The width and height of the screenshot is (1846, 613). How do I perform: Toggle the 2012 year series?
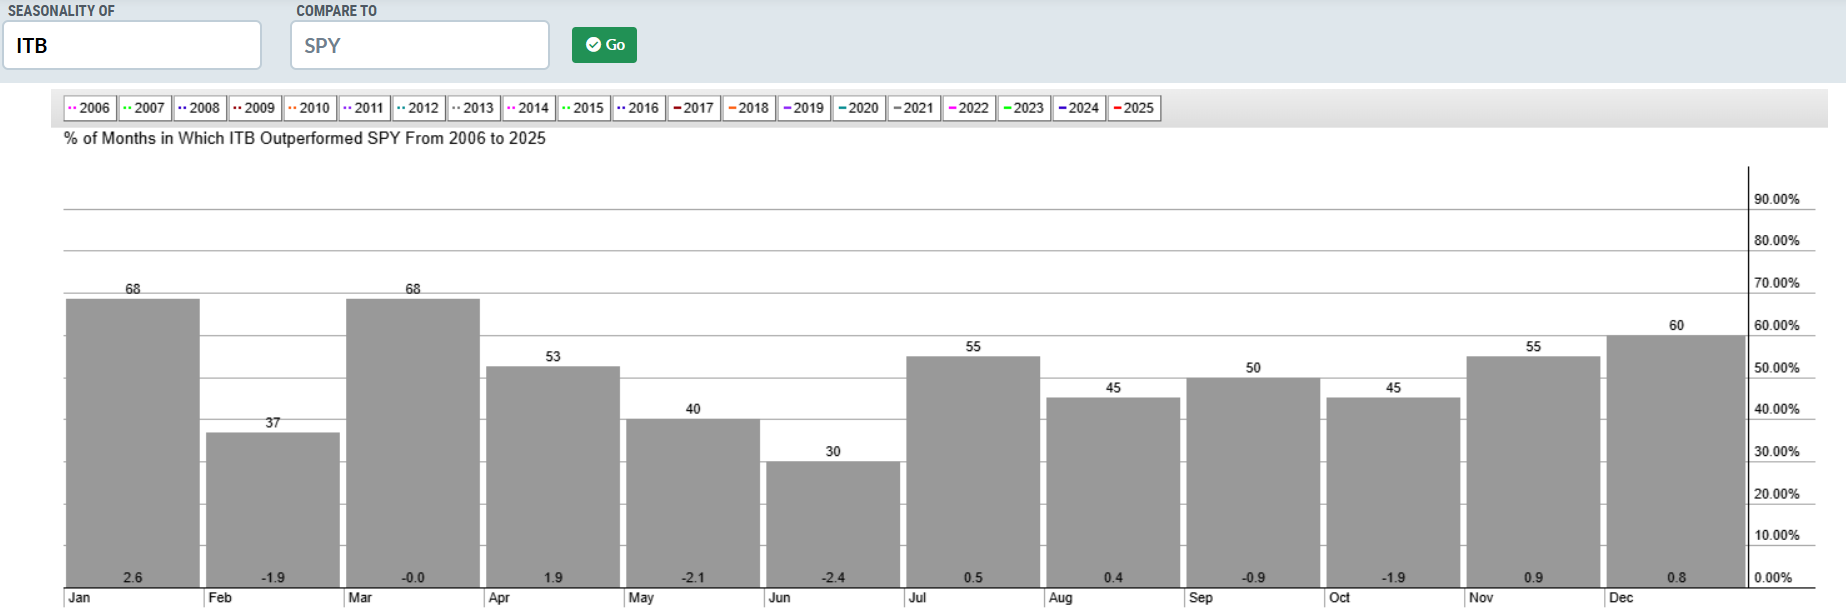[x=418, y=108]
